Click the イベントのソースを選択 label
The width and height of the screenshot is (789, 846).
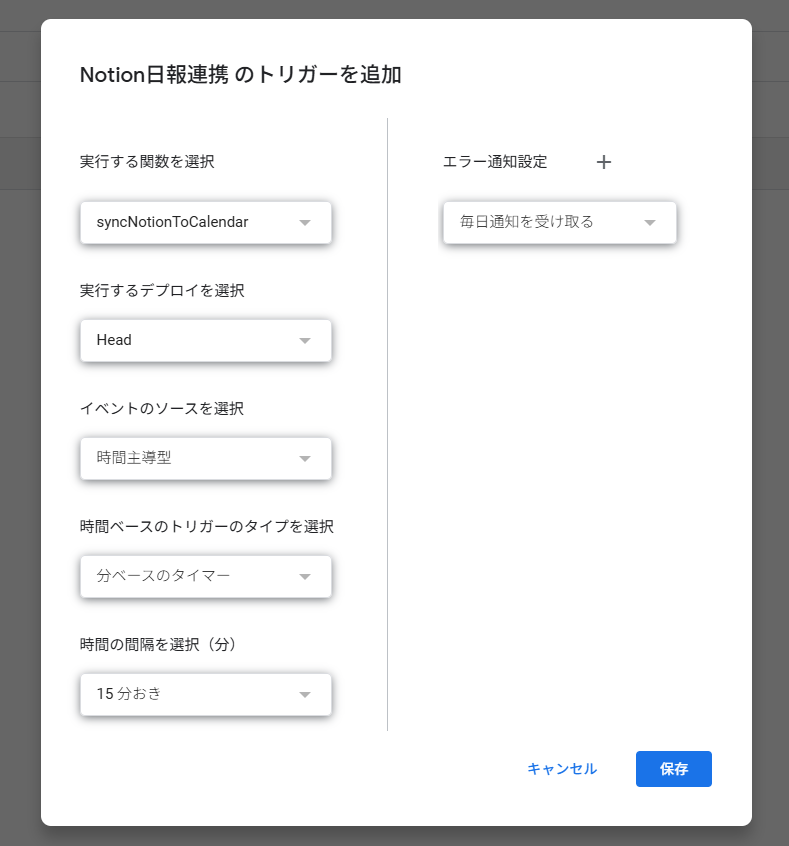click(162, 408)
